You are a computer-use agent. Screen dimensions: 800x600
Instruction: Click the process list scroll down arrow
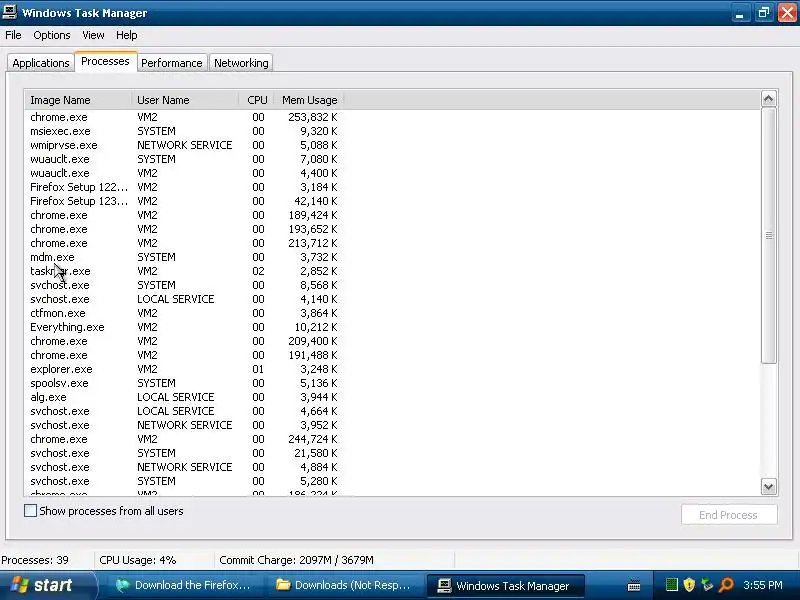(769, 486)
